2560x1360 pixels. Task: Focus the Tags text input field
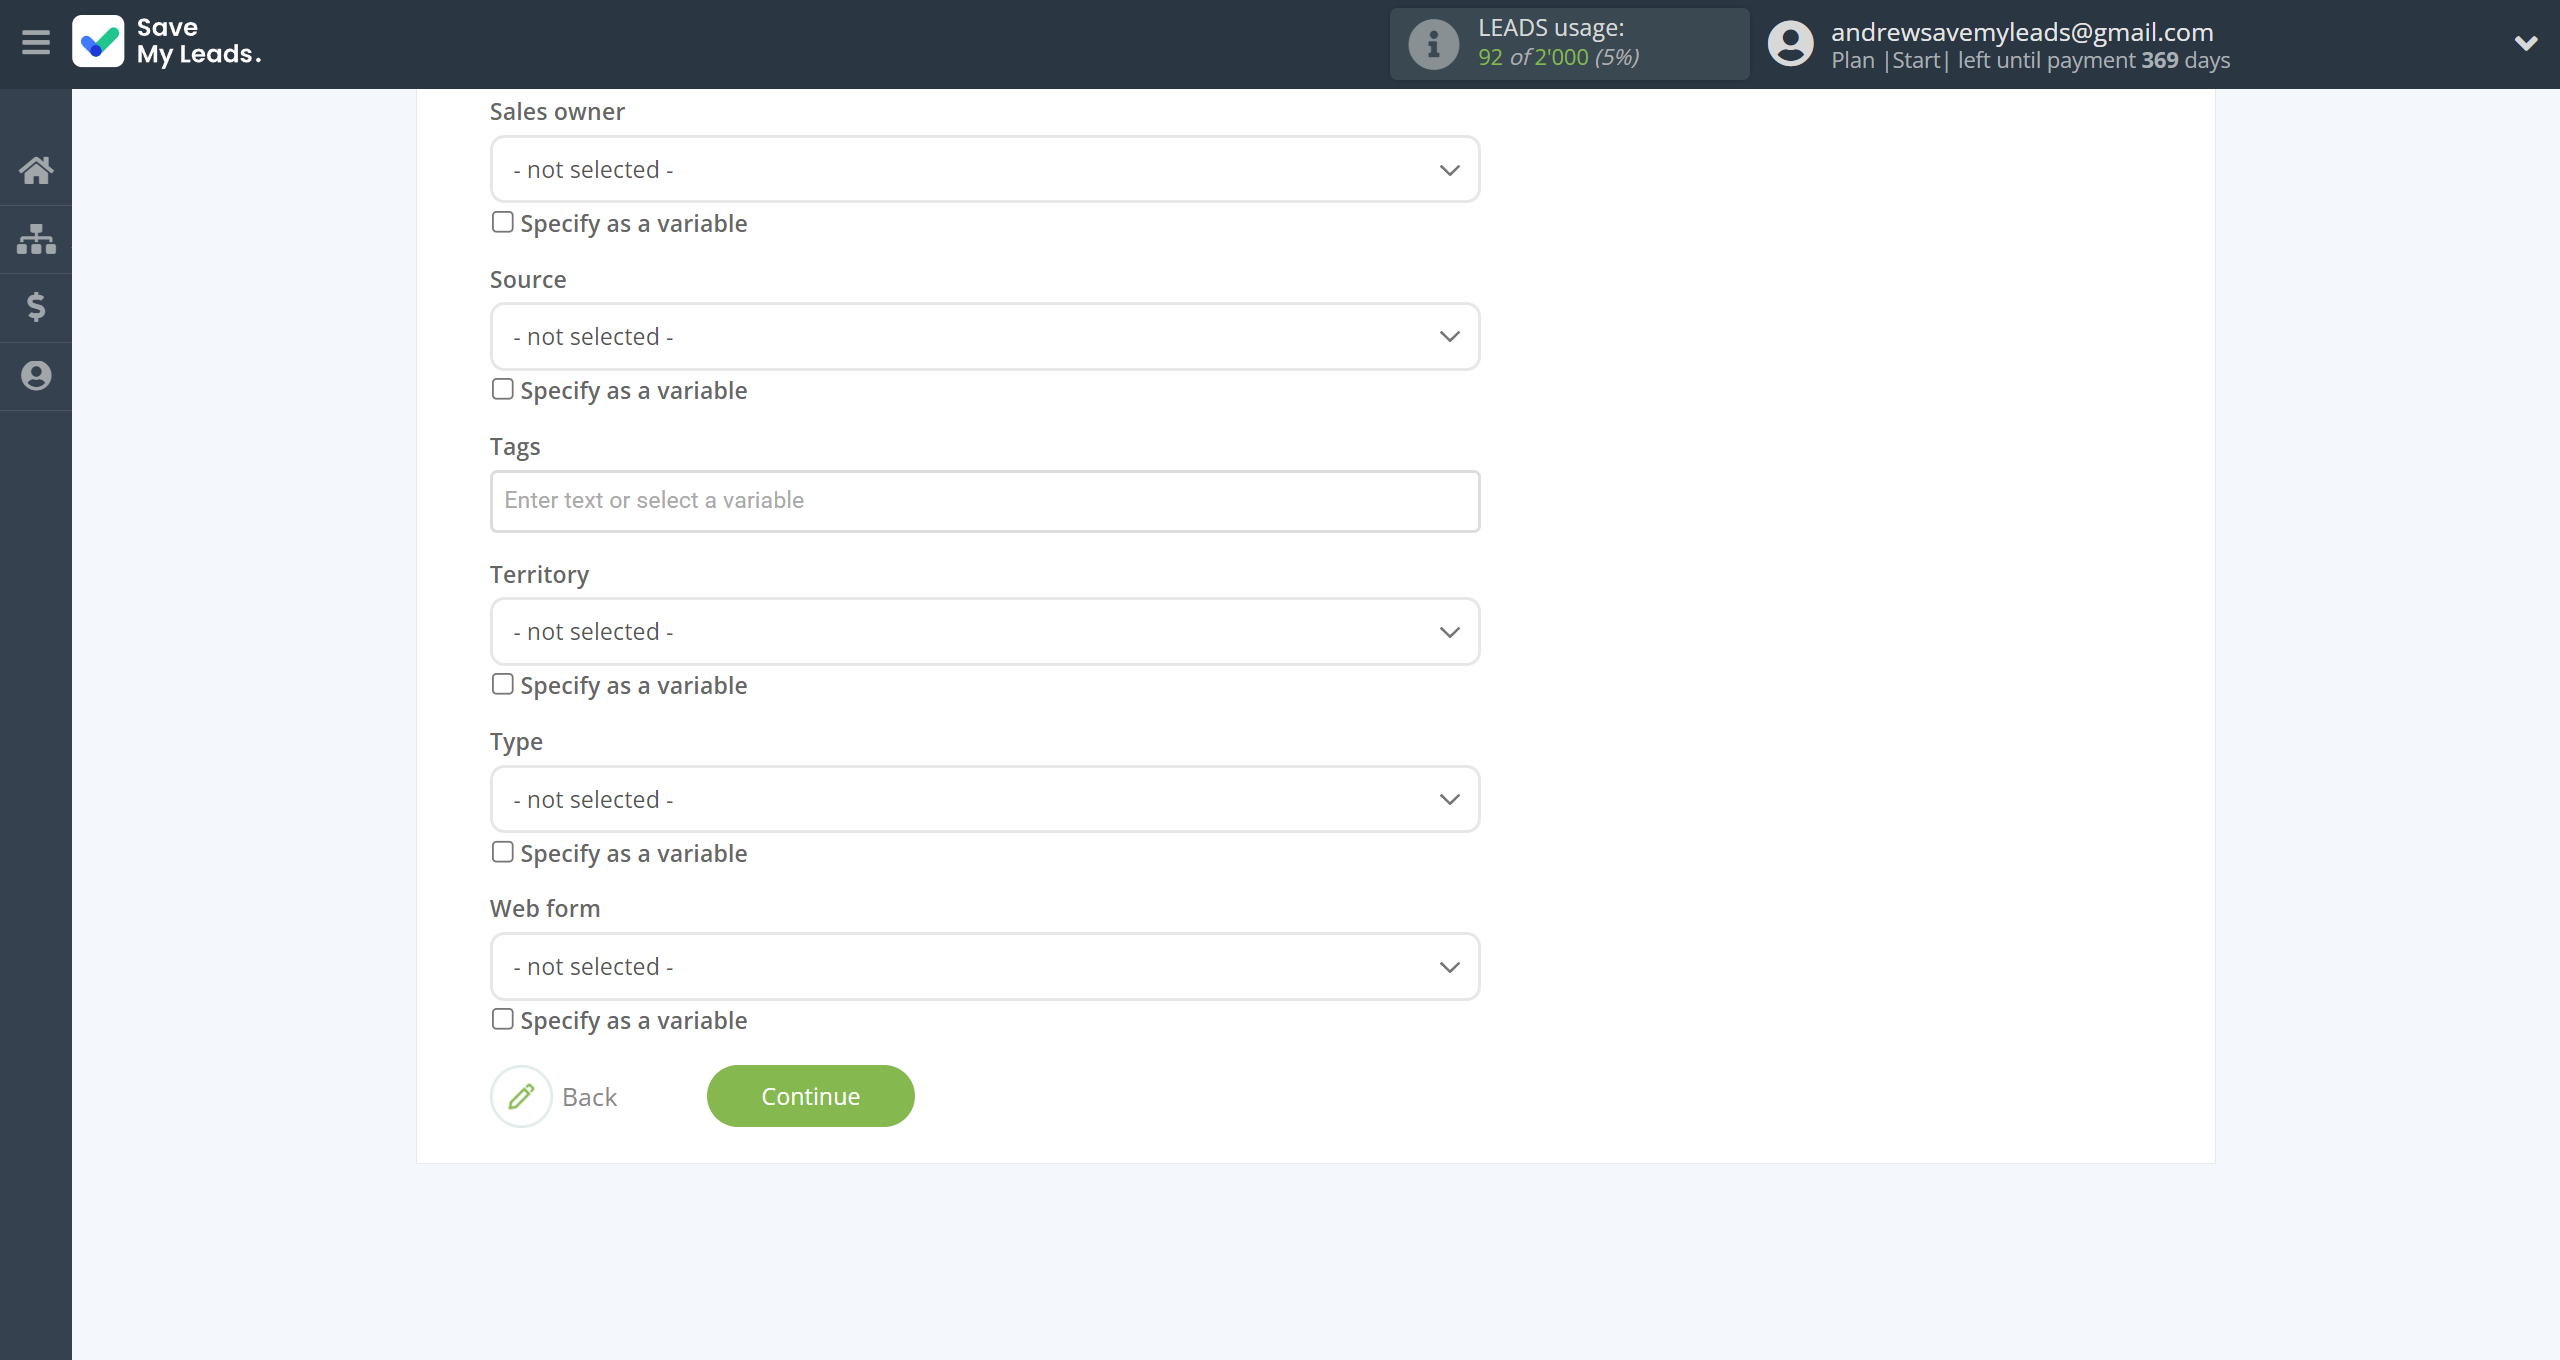pyautogui.click(x=985, y=501)
